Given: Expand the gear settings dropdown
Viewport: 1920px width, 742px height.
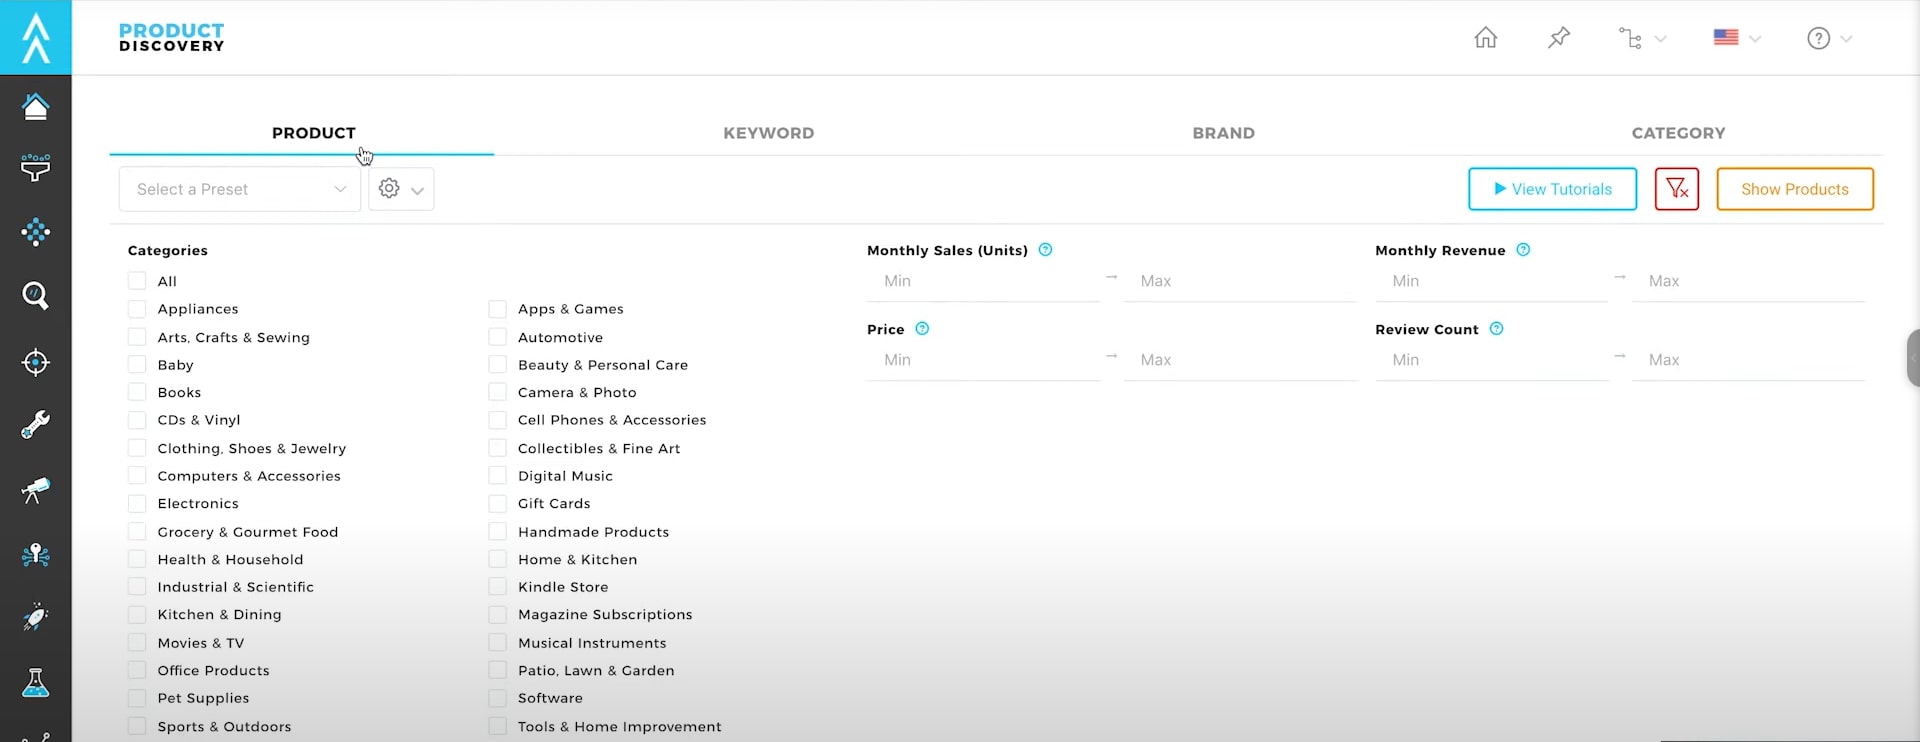Looking at the screenshot, I should [x=401, y=189].
